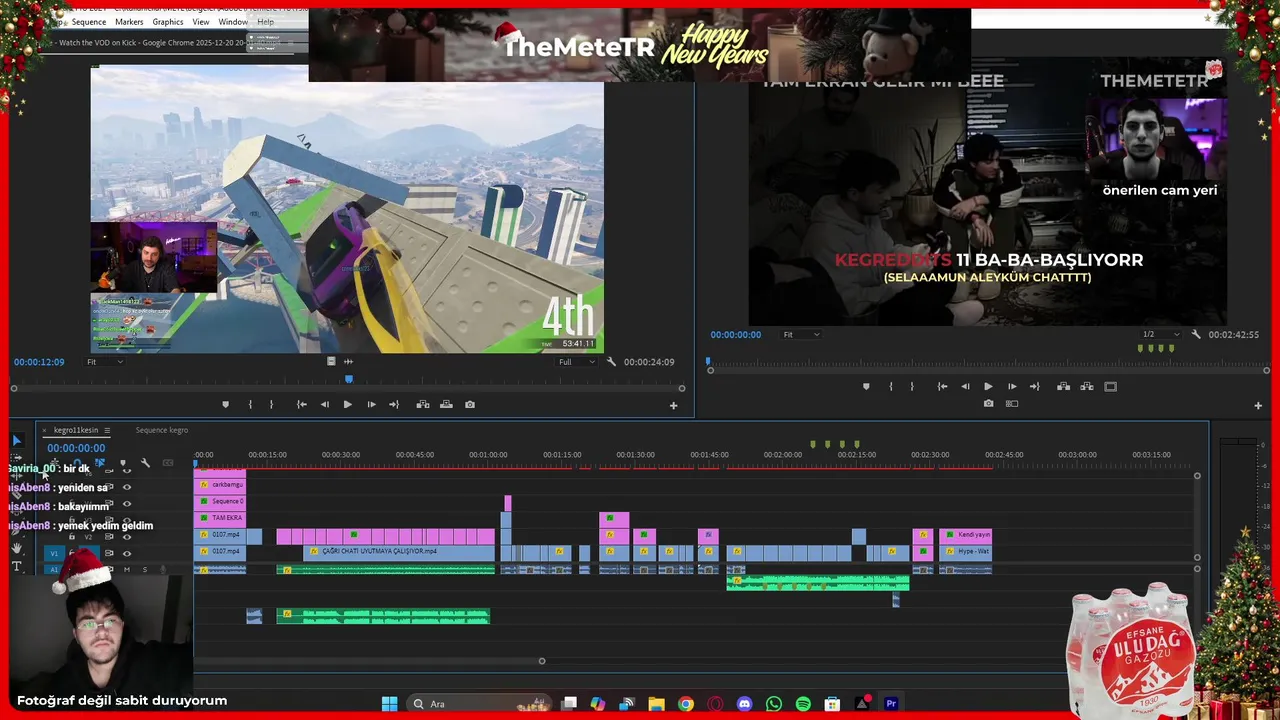Open the Graphics menu
This screenshot has width=1280, height=720.
click(168, 22)
